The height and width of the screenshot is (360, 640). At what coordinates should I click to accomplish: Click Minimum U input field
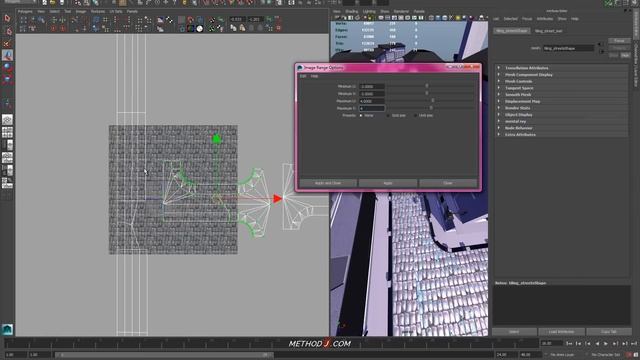tap(372, 86)
